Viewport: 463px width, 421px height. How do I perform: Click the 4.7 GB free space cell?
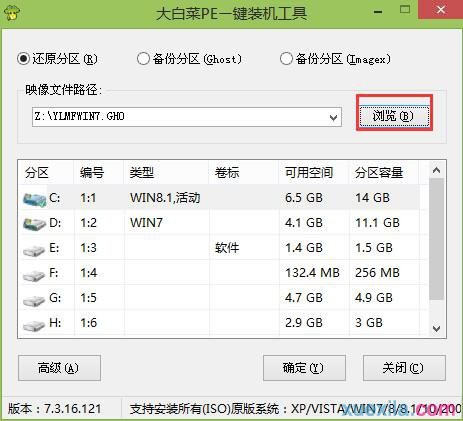304,297
